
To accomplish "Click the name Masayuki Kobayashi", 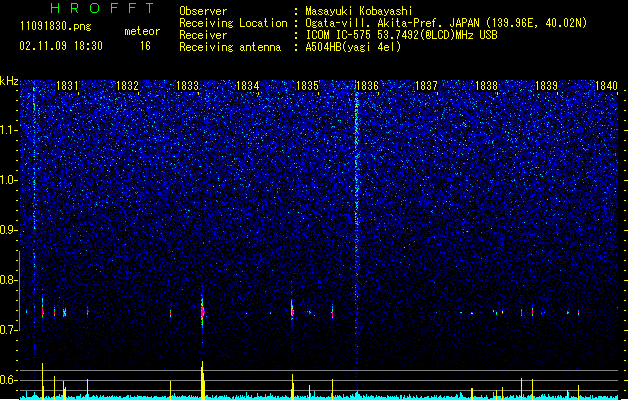I will click(x=358, y=11).
